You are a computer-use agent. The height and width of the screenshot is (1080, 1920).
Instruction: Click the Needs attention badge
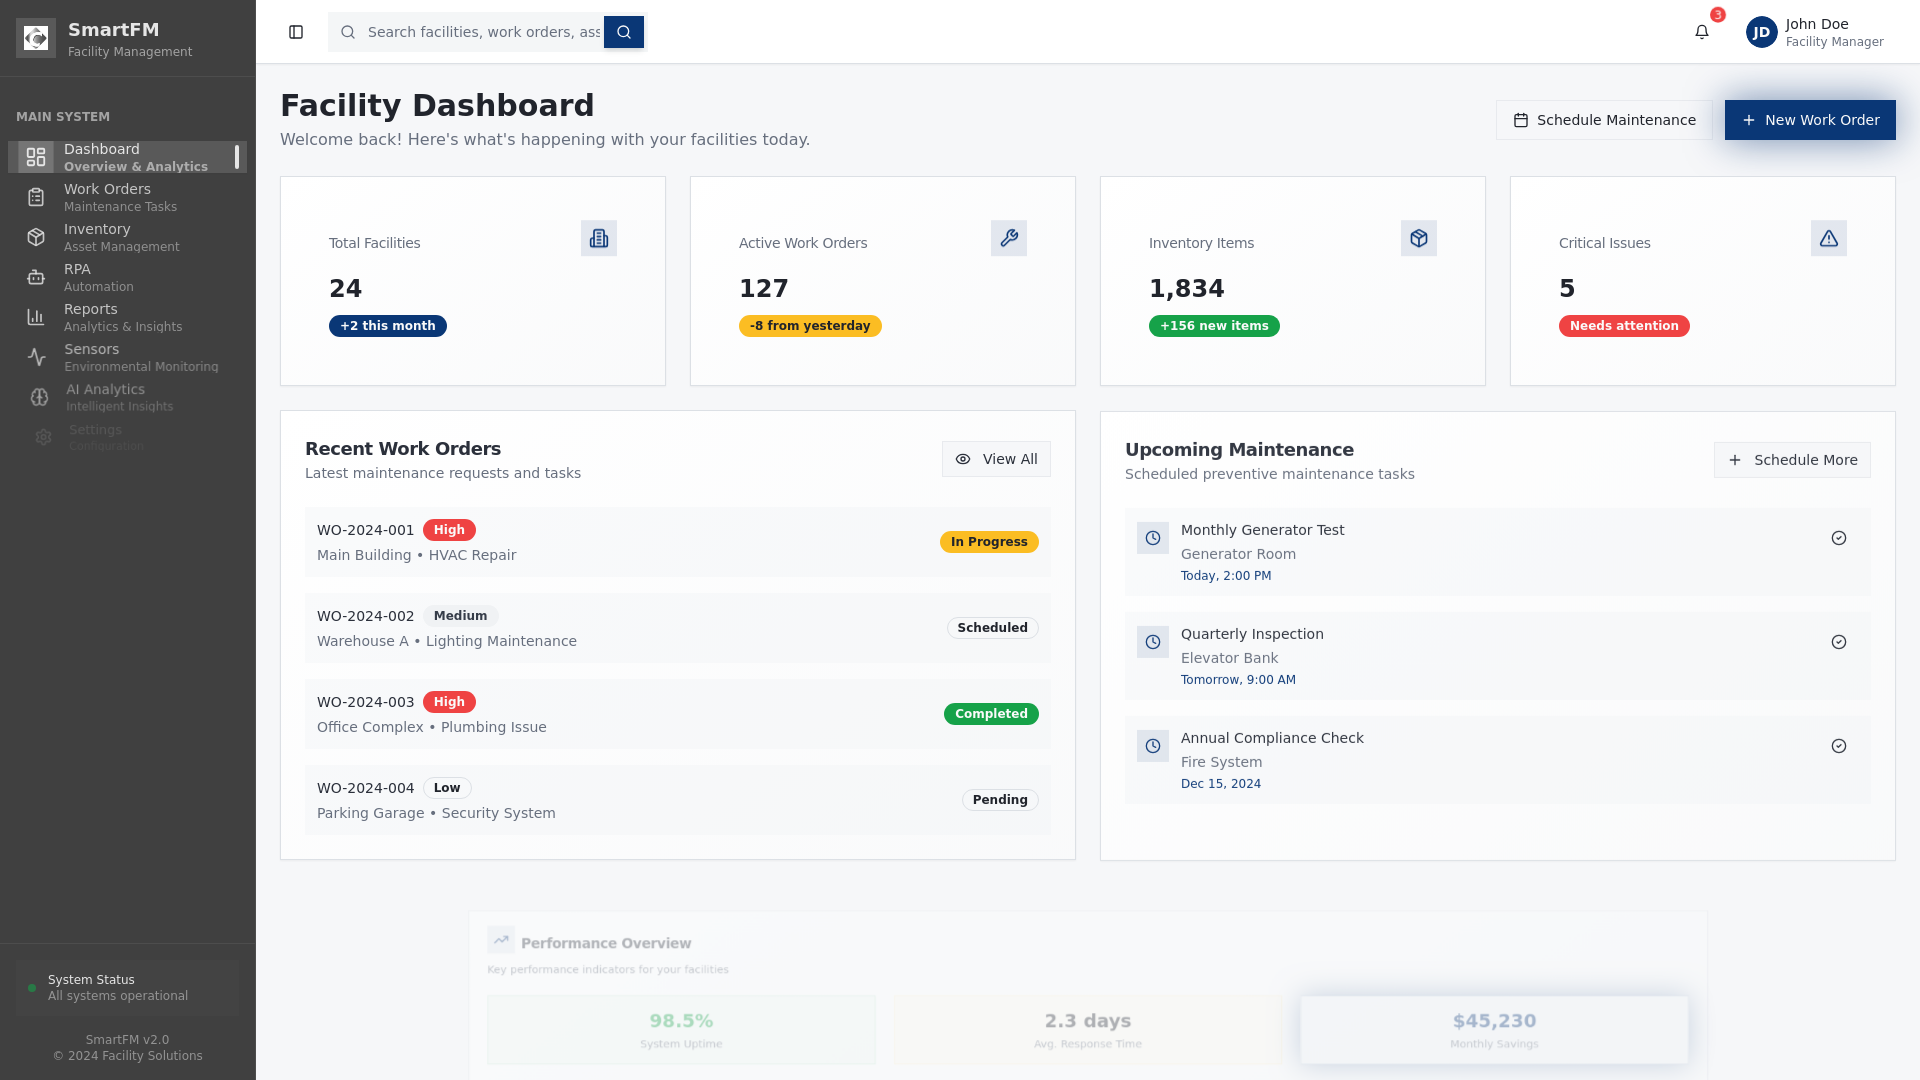(x=1624, y=326)
